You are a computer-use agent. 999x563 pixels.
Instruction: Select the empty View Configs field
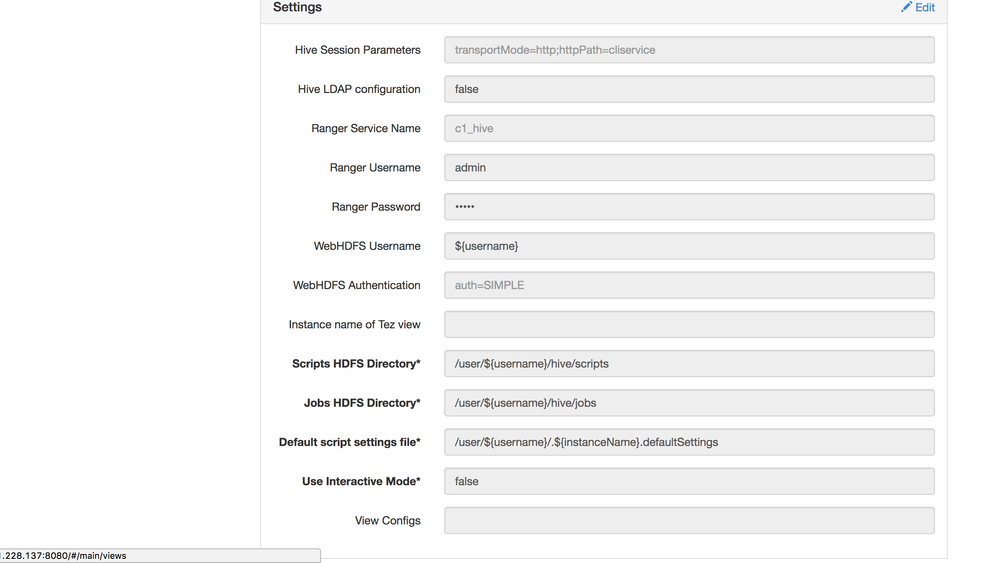689,520
